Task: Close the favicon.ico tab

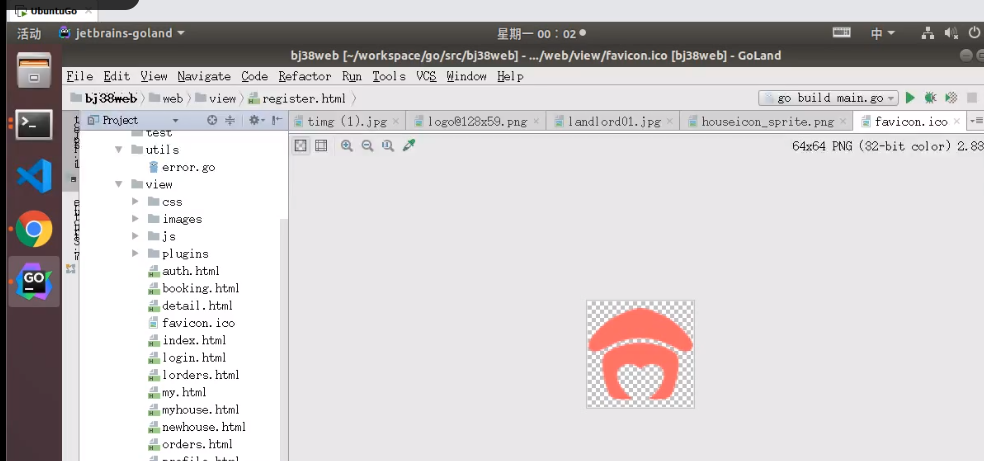Action: click(x=956, y=121)
